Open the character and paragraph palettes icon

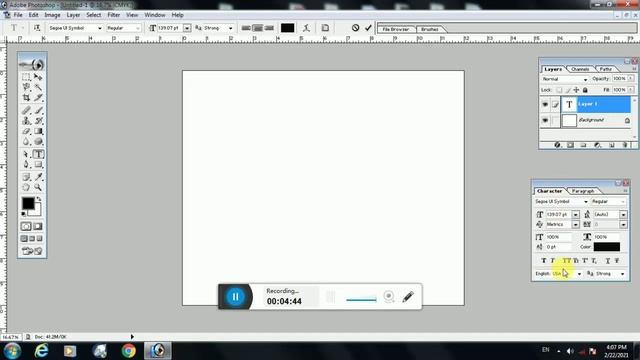[325, 28]
